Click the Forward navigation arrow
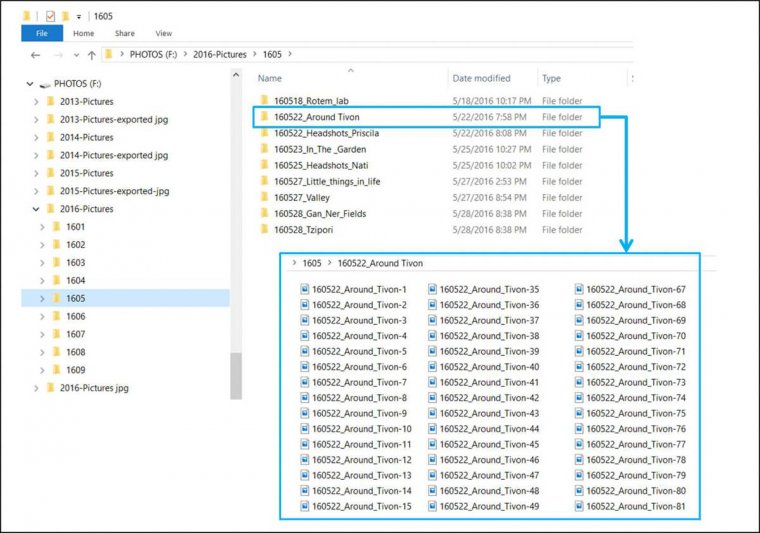 pyautogui.click(x=58, y=55)
